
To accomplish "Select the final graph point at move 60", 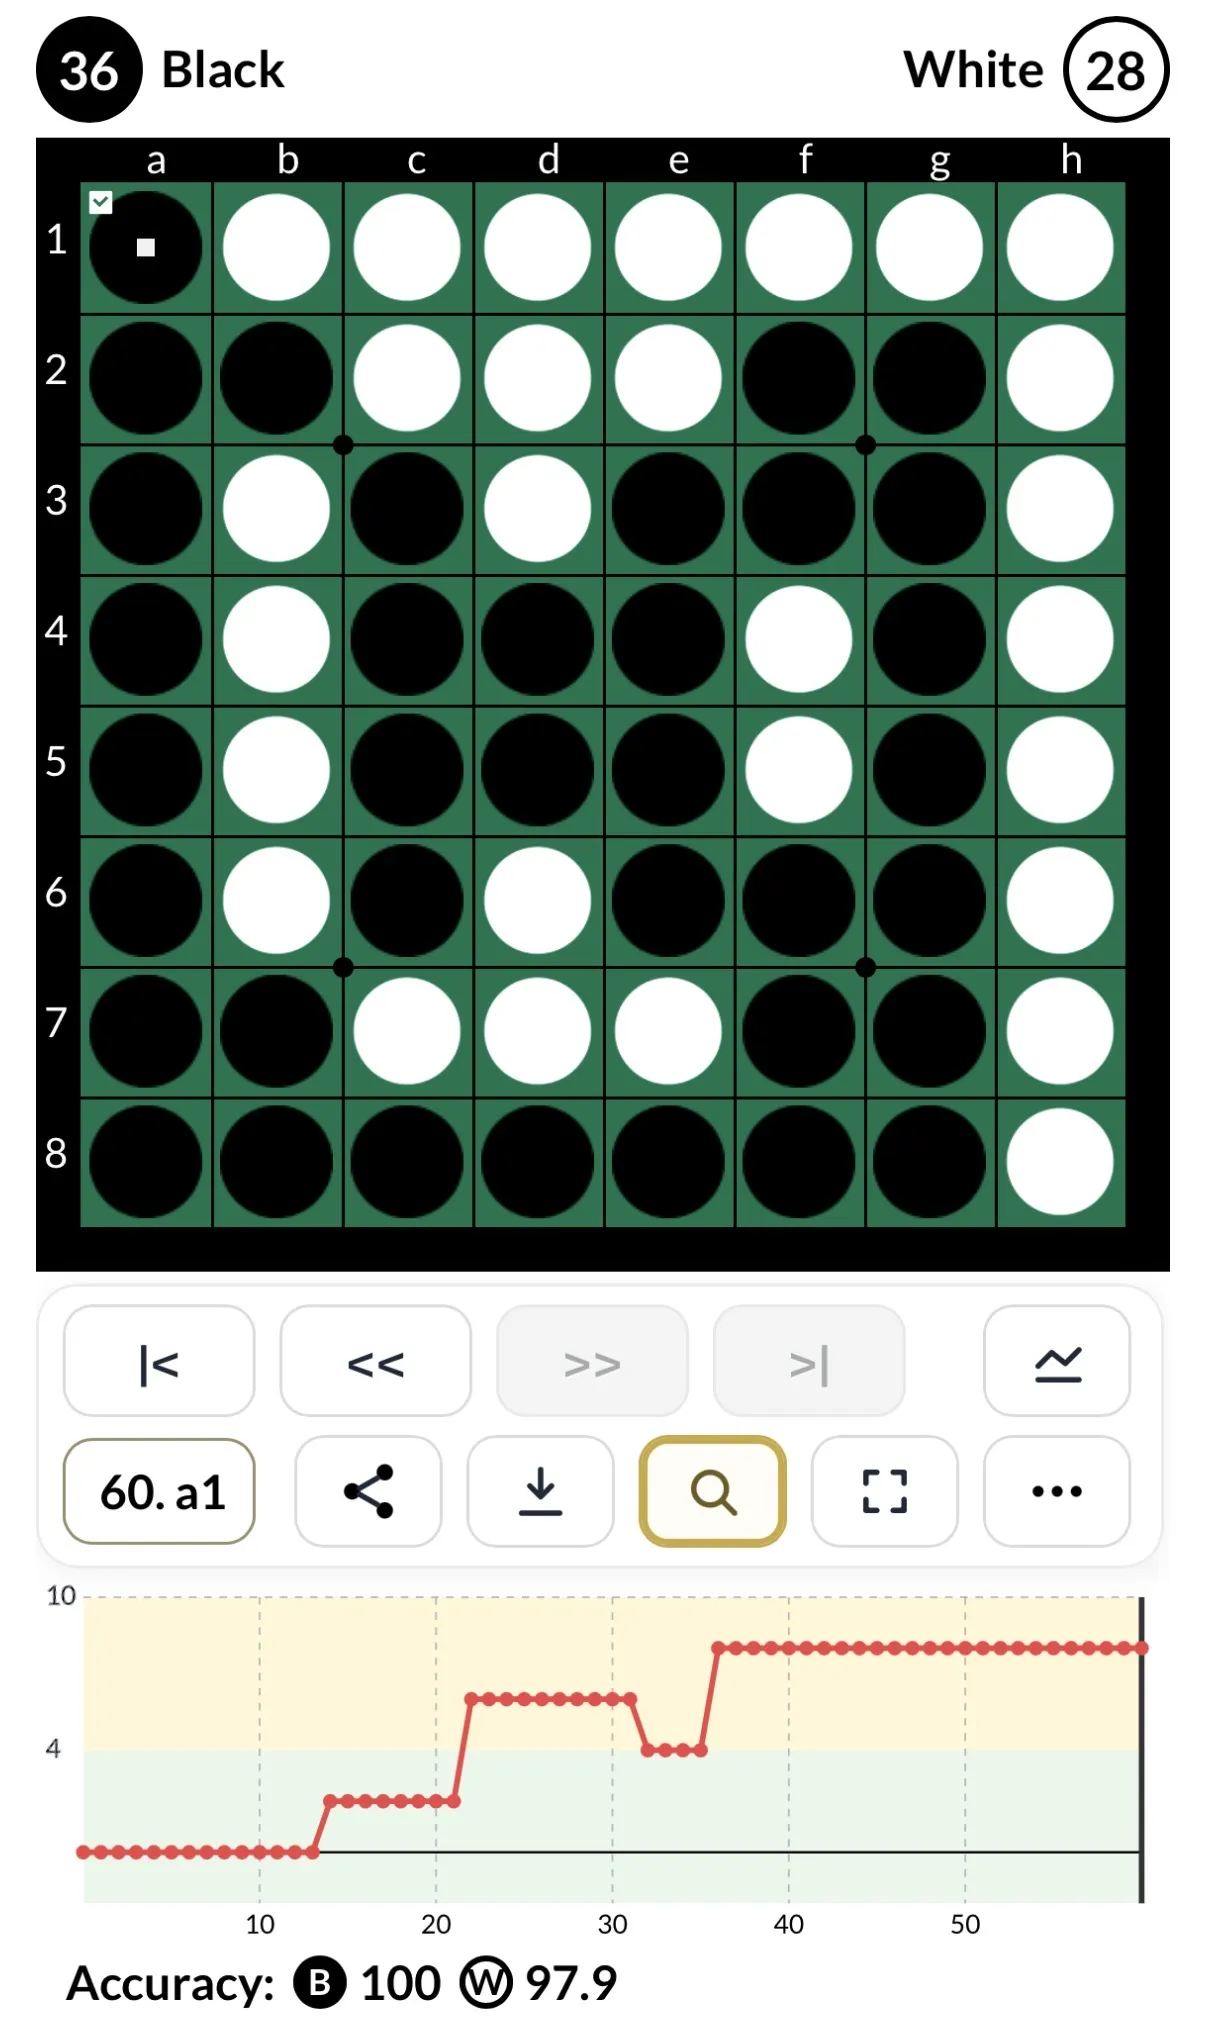I will pyautogui.click(x=1141, y=1648).
